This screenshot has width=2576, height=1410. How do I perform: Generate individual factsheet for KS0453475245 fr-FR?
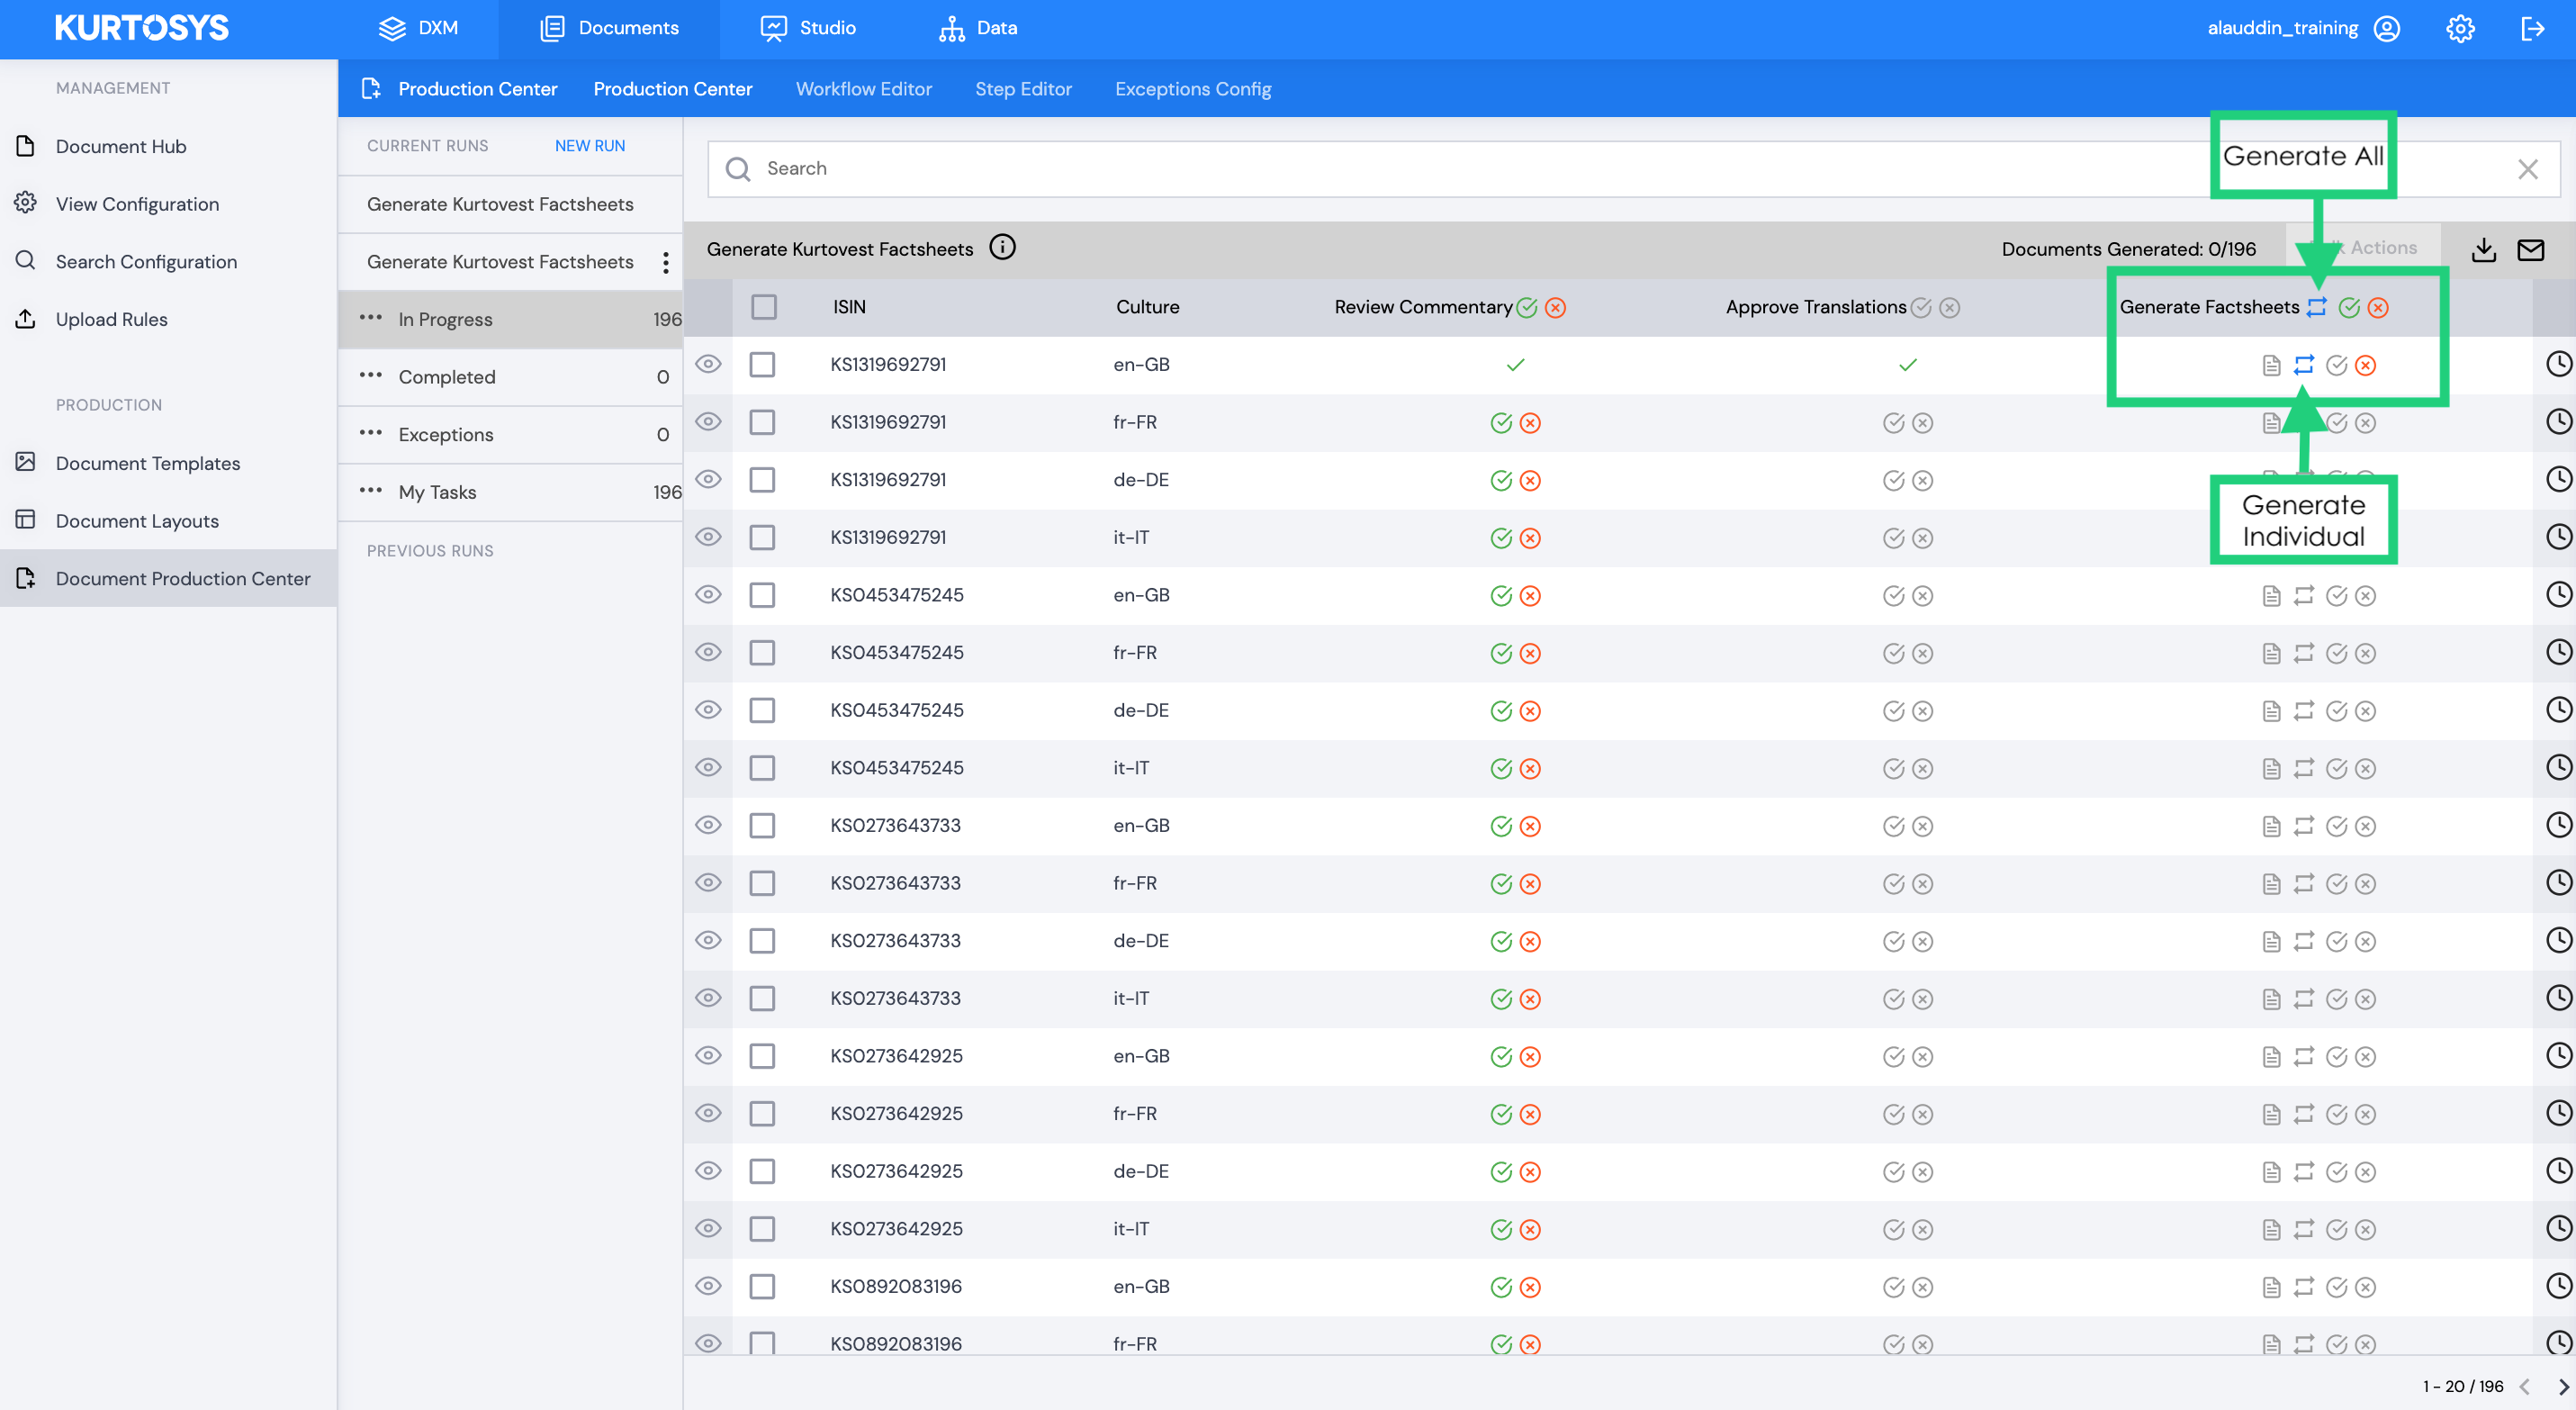click(x=2304, y=653)
